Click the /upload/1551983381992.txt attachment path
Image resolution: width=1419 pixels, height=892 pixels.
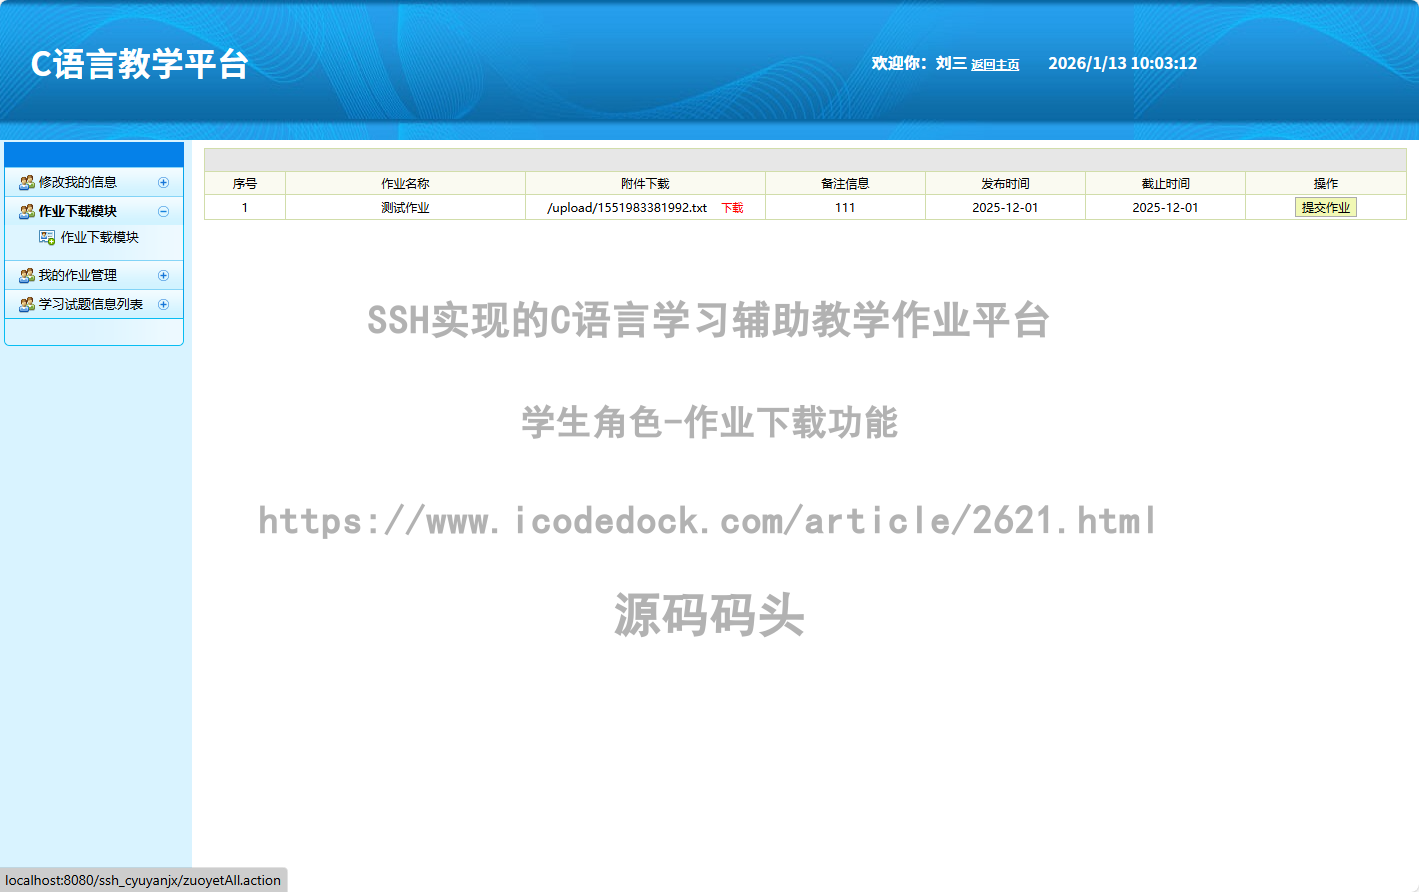click(x=627, y=208)
